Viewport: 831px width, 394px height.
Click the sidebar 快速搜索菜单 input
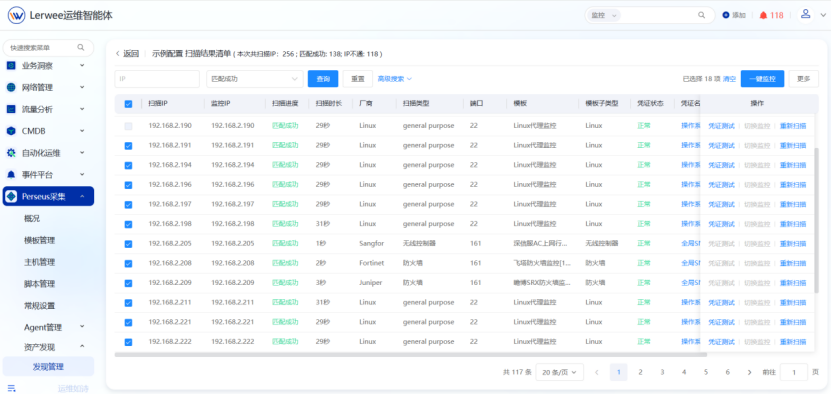coord(48,48)
